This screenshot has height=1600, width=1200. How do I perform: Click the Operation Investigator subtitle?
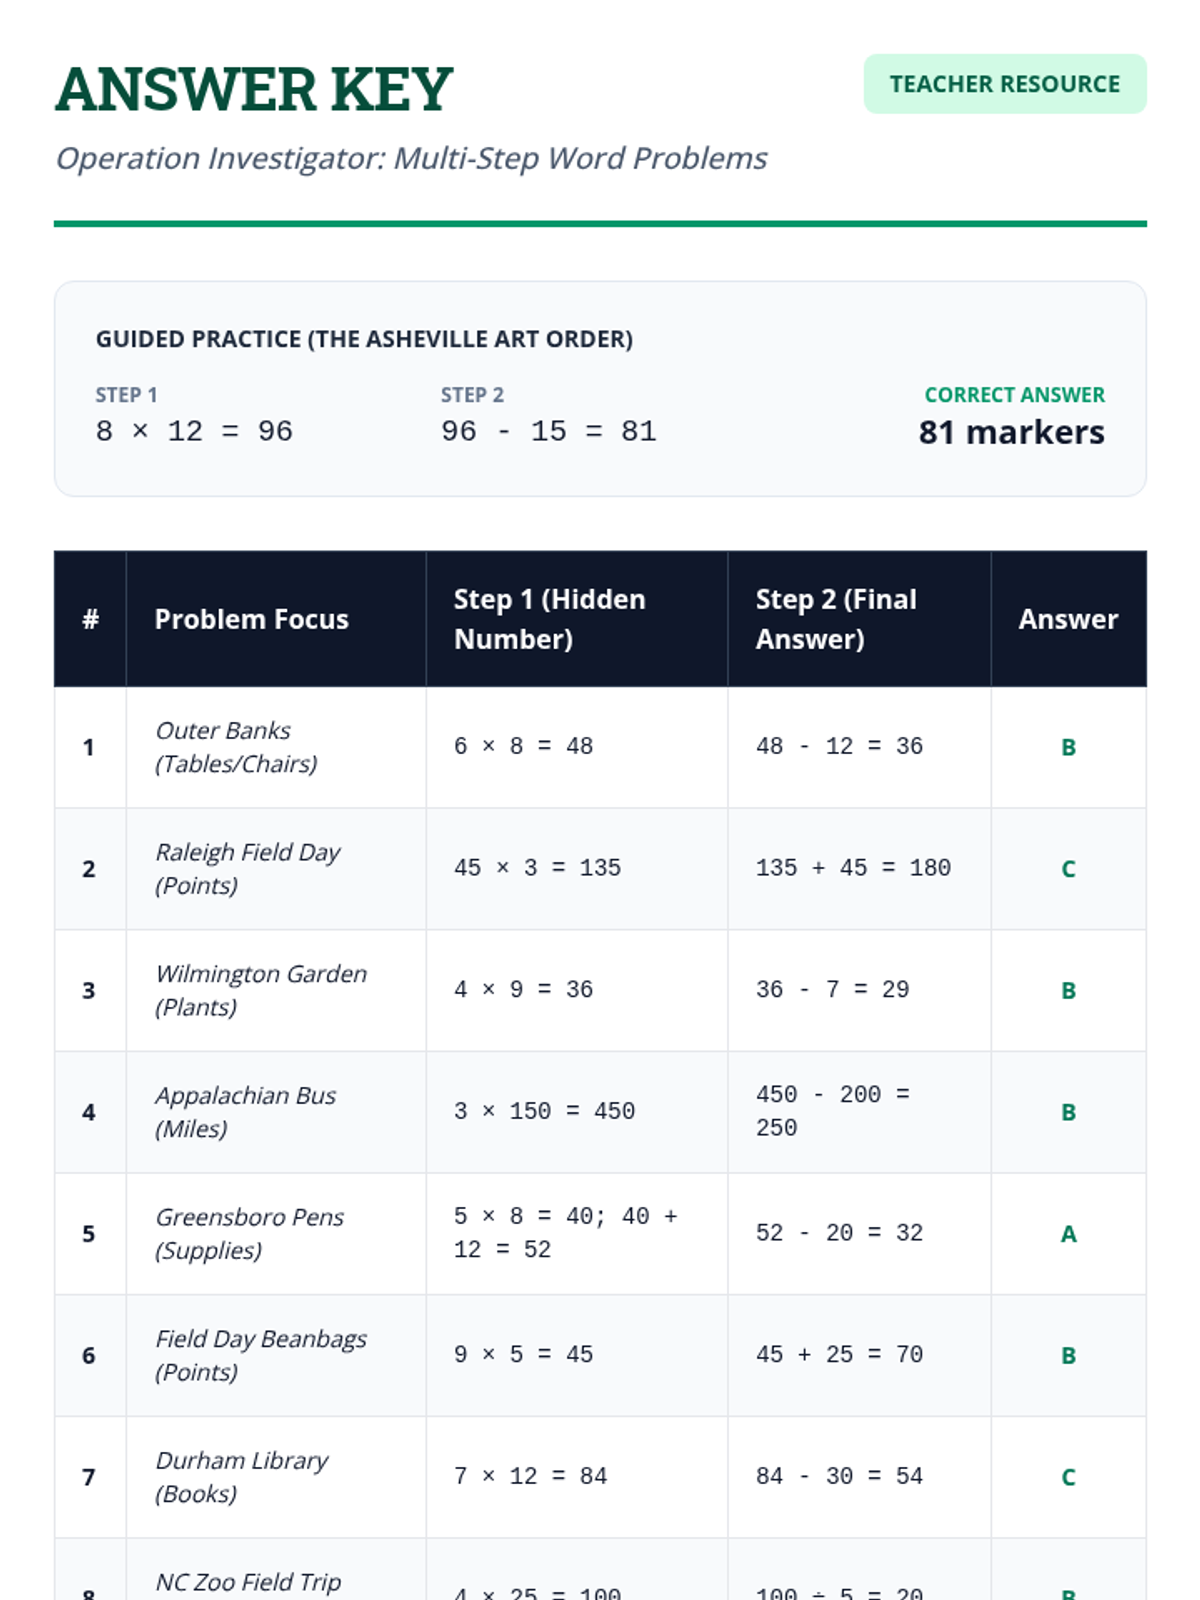click(x=411, y=158)
